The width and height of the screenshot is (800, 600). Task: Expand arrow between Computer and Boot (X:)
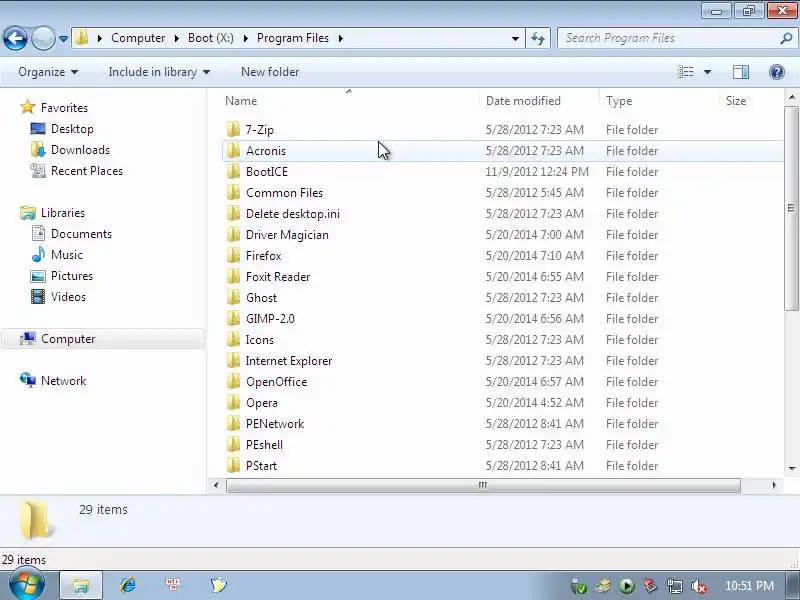tap(177, 38)
